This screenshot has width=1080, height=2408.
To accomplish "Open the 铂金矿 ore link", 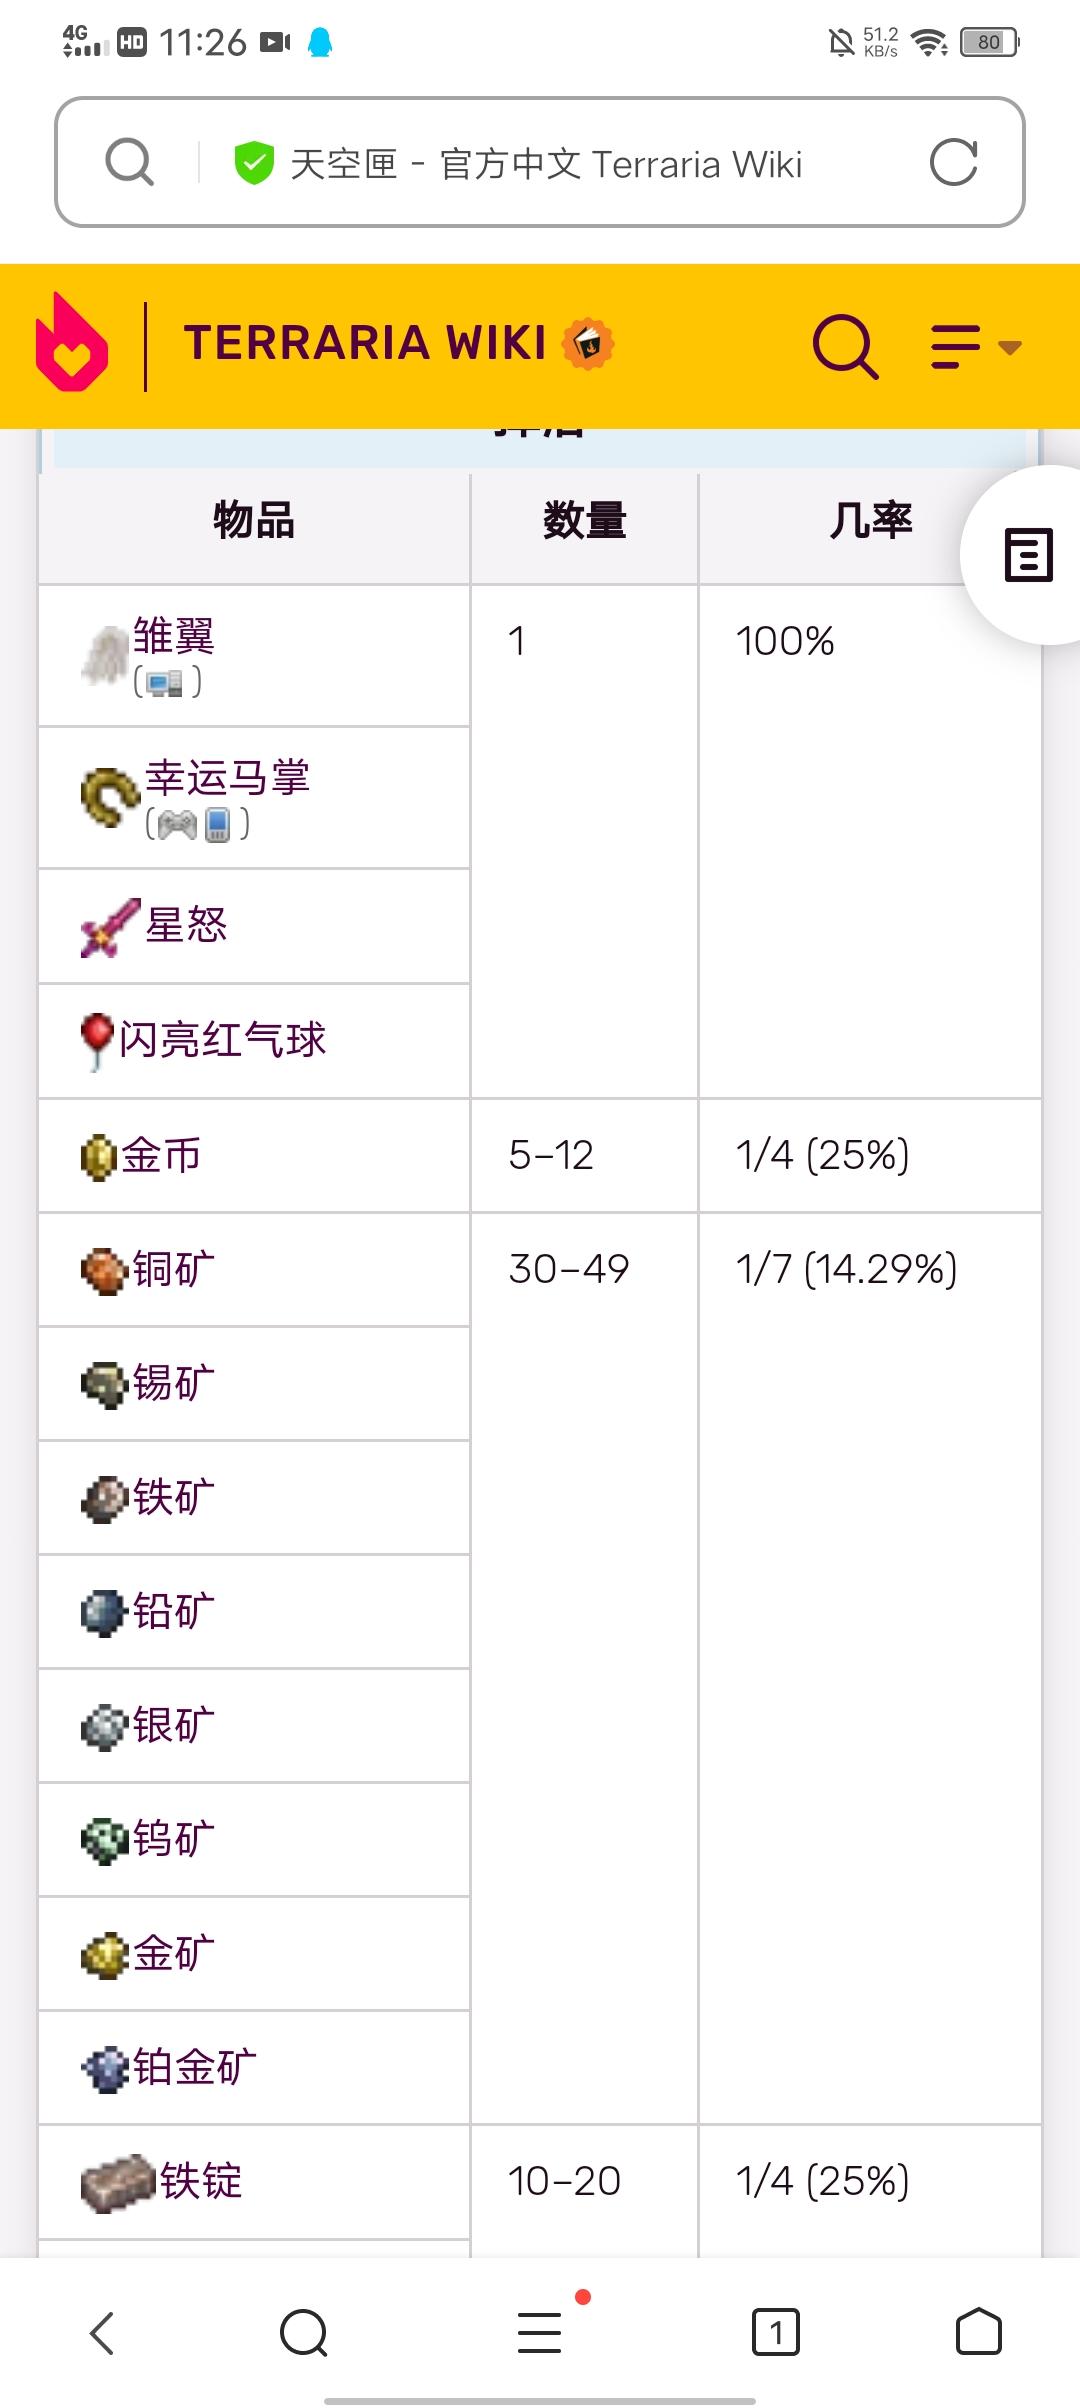I will (x=195, y=2067).
